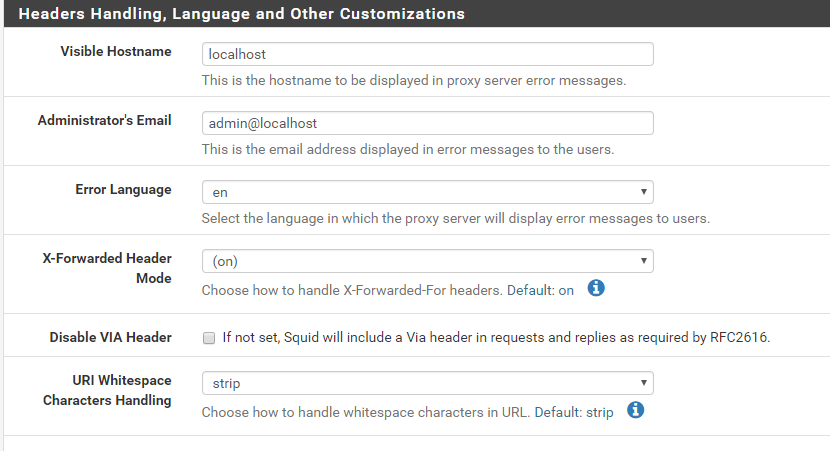
Task: Click the info icon for X-Forwarded-For default
Action: coord(596,289)
